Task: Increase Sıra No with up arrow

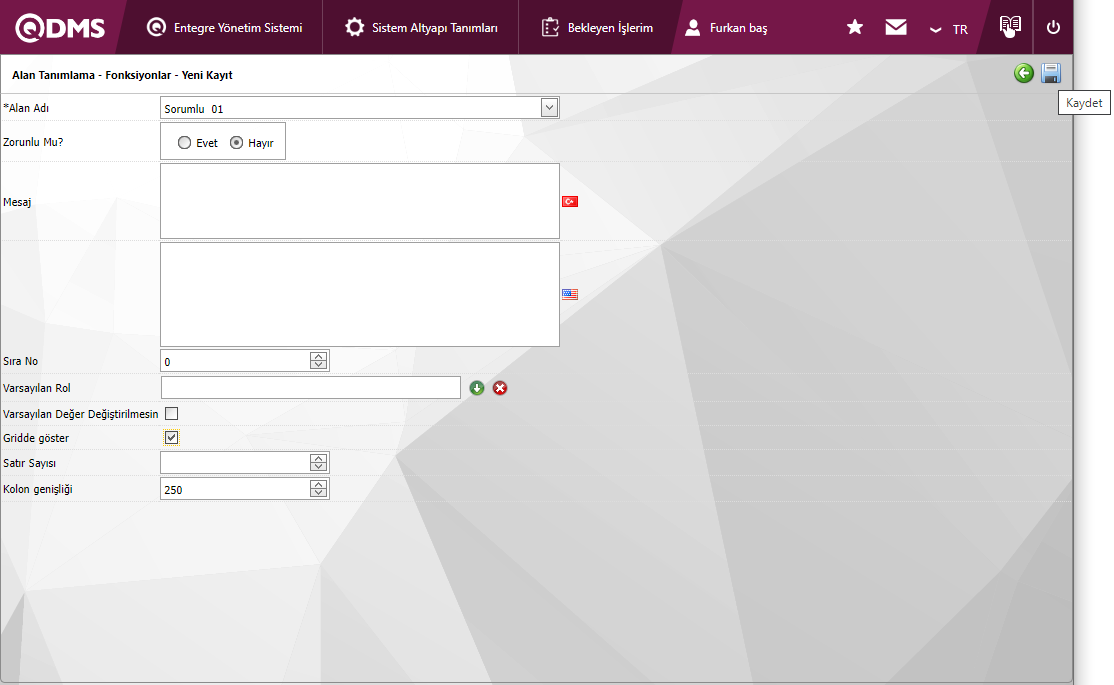Action: pos(318,357)
